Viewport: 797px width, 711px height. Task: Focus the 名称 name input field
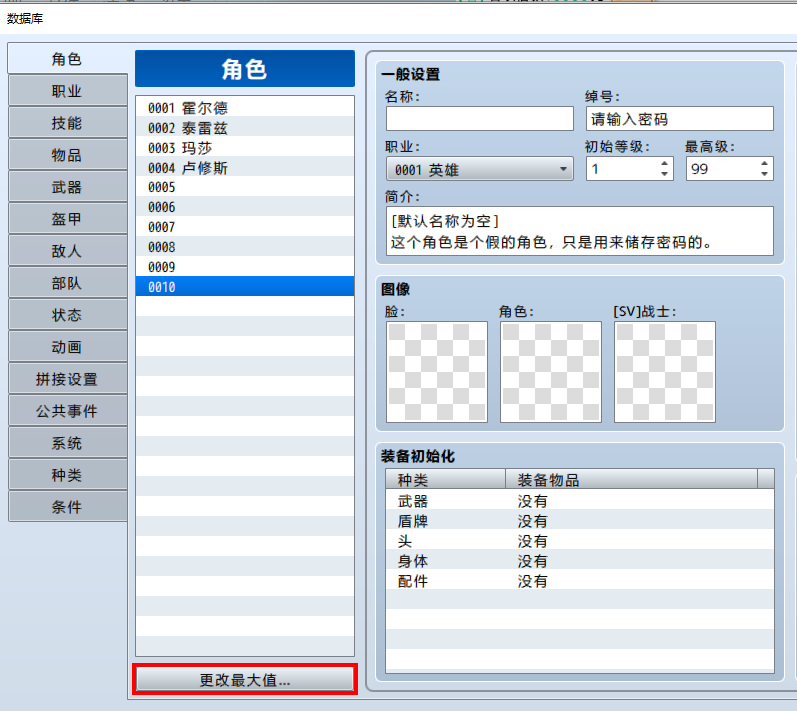(479, 118)
